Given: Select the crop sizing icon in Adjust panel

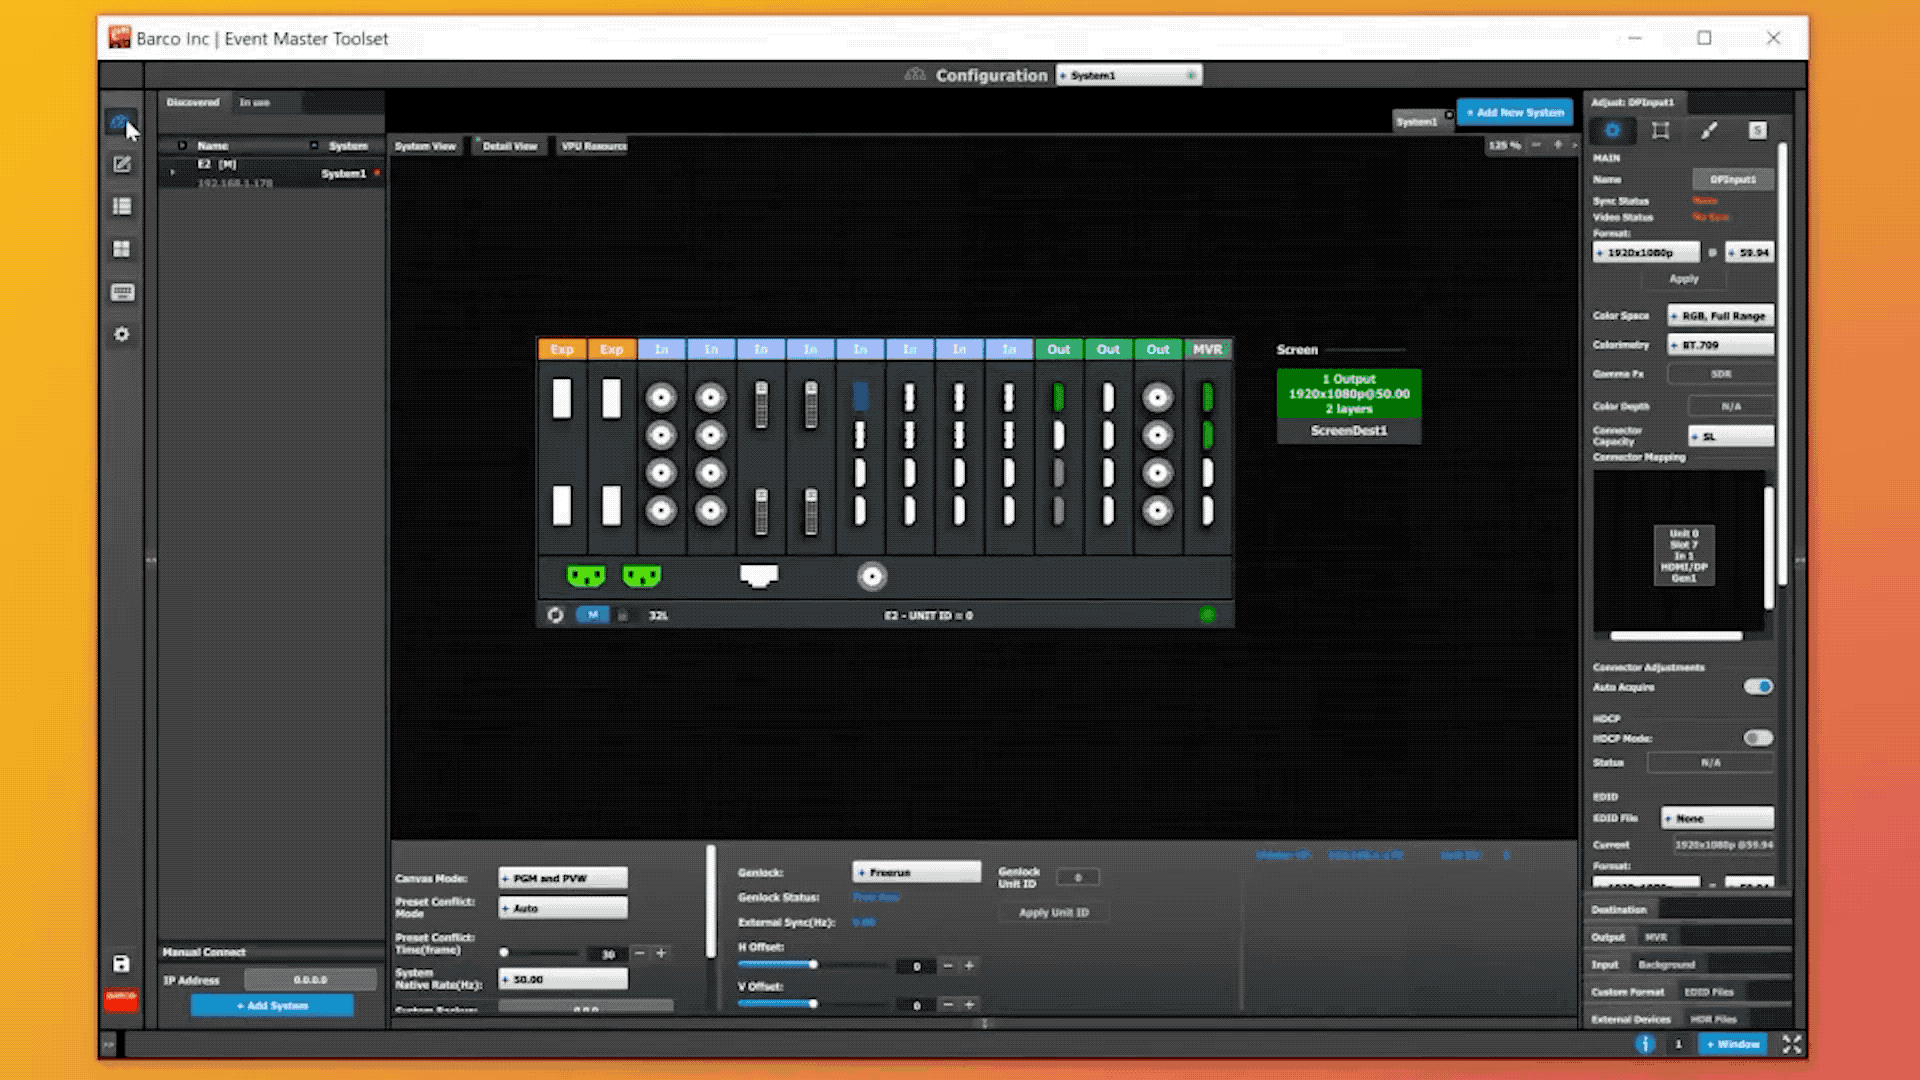Looking at the screenshot, I should pyautogui.click(x=1660, y=131).
